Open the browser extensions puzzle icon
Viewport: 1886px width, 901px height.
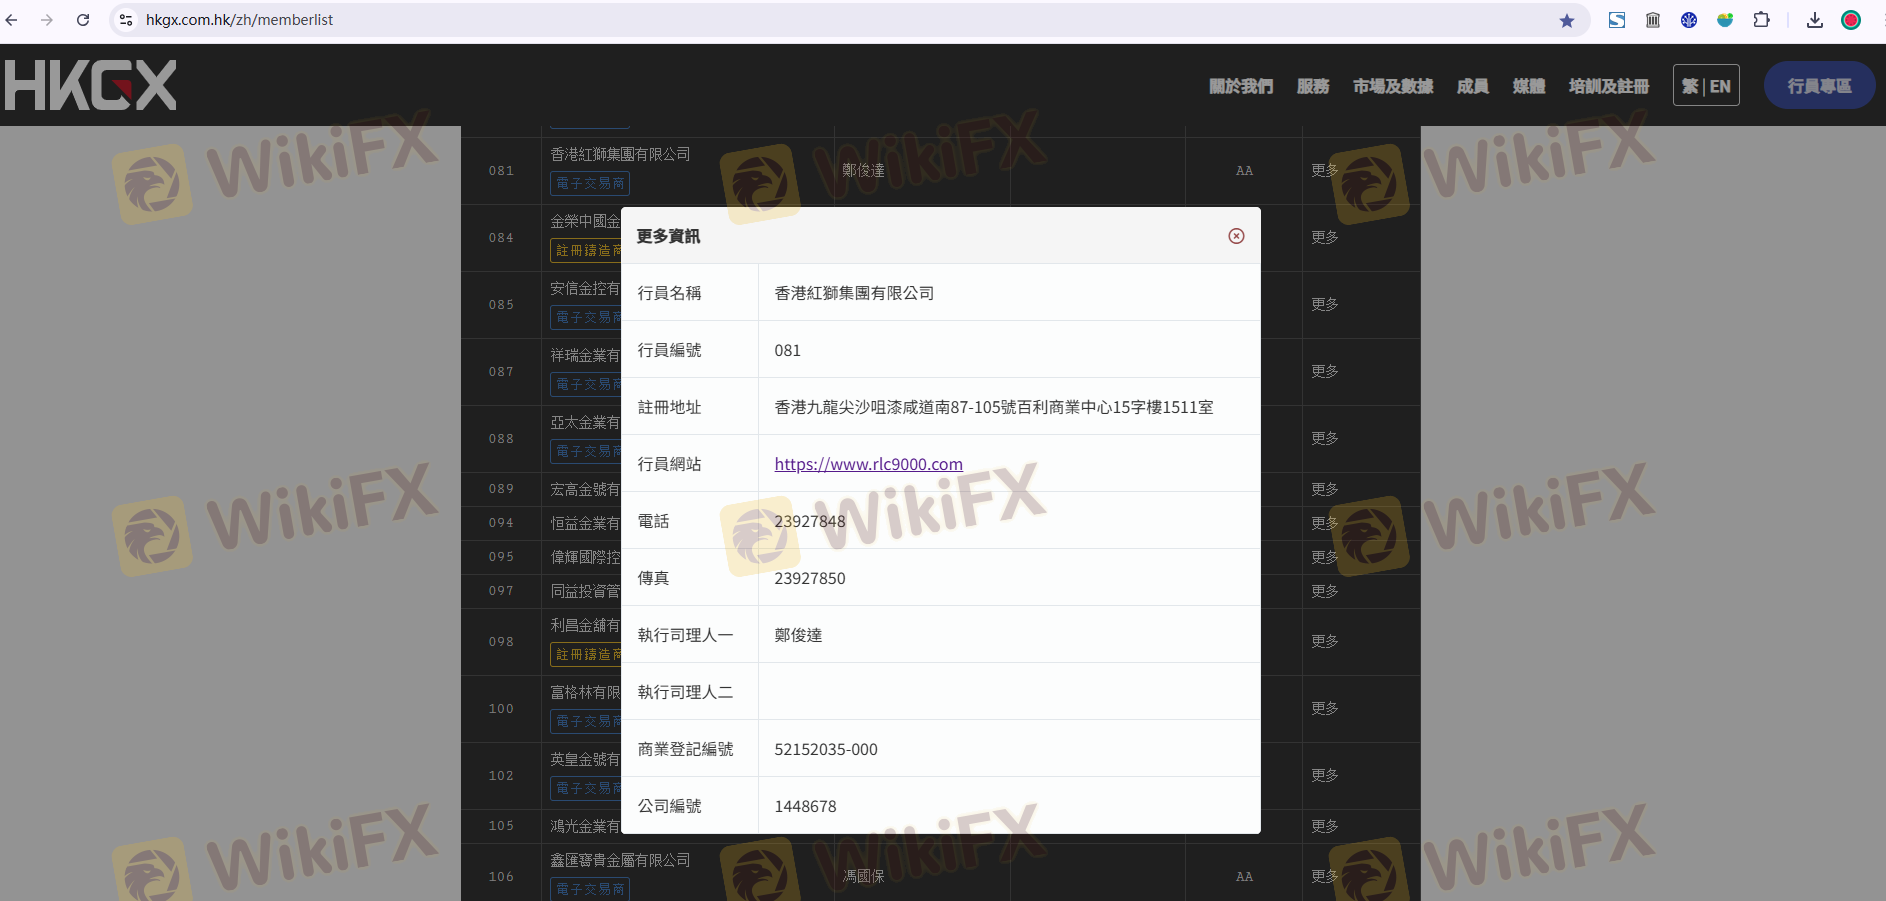(1761, 20)
